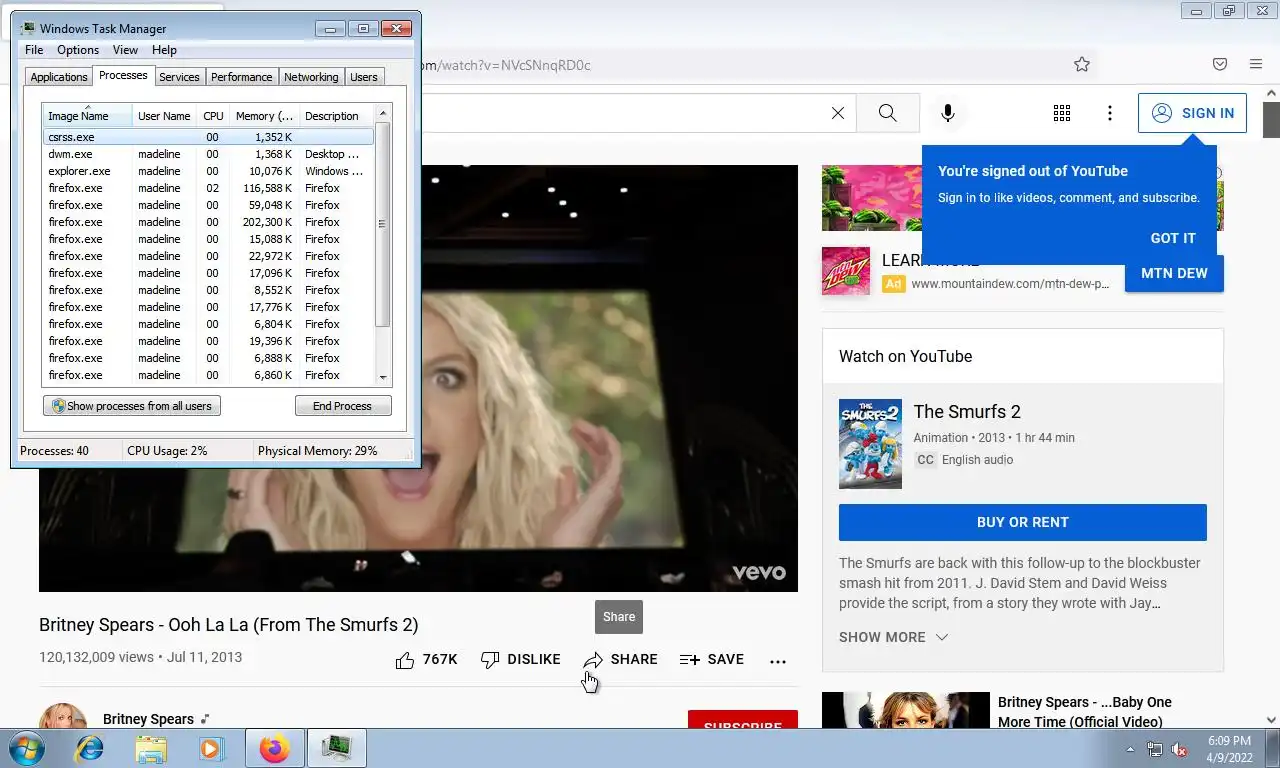Open Windows Explorer folder taskbar icon
Screen dimensions: 1280x768
pos(151,748)
